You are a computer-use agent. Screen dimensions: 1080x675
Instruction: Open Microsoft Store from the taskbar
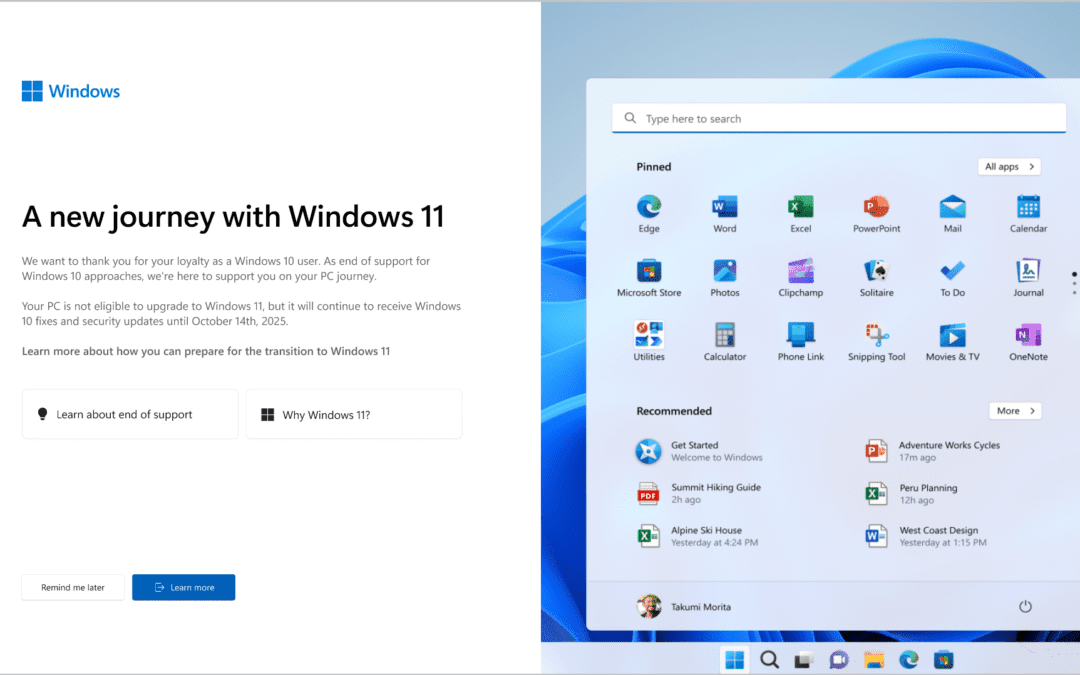tap(944, 660)
